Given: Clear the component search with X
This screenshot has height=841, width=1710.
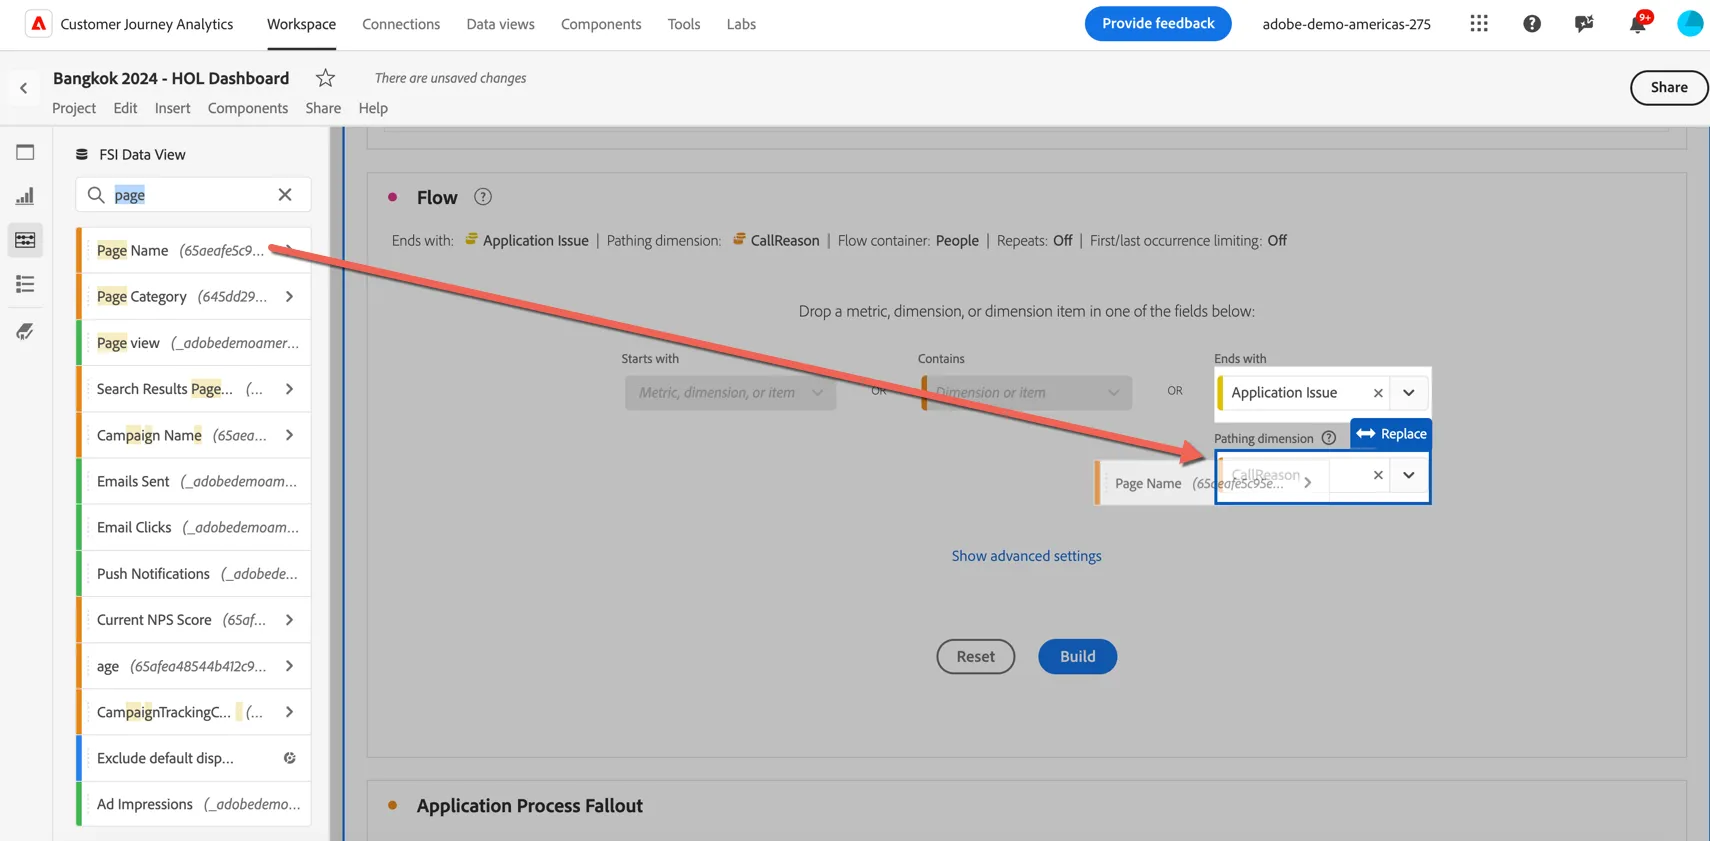Looking at the screenshot, I should (285, 194).
